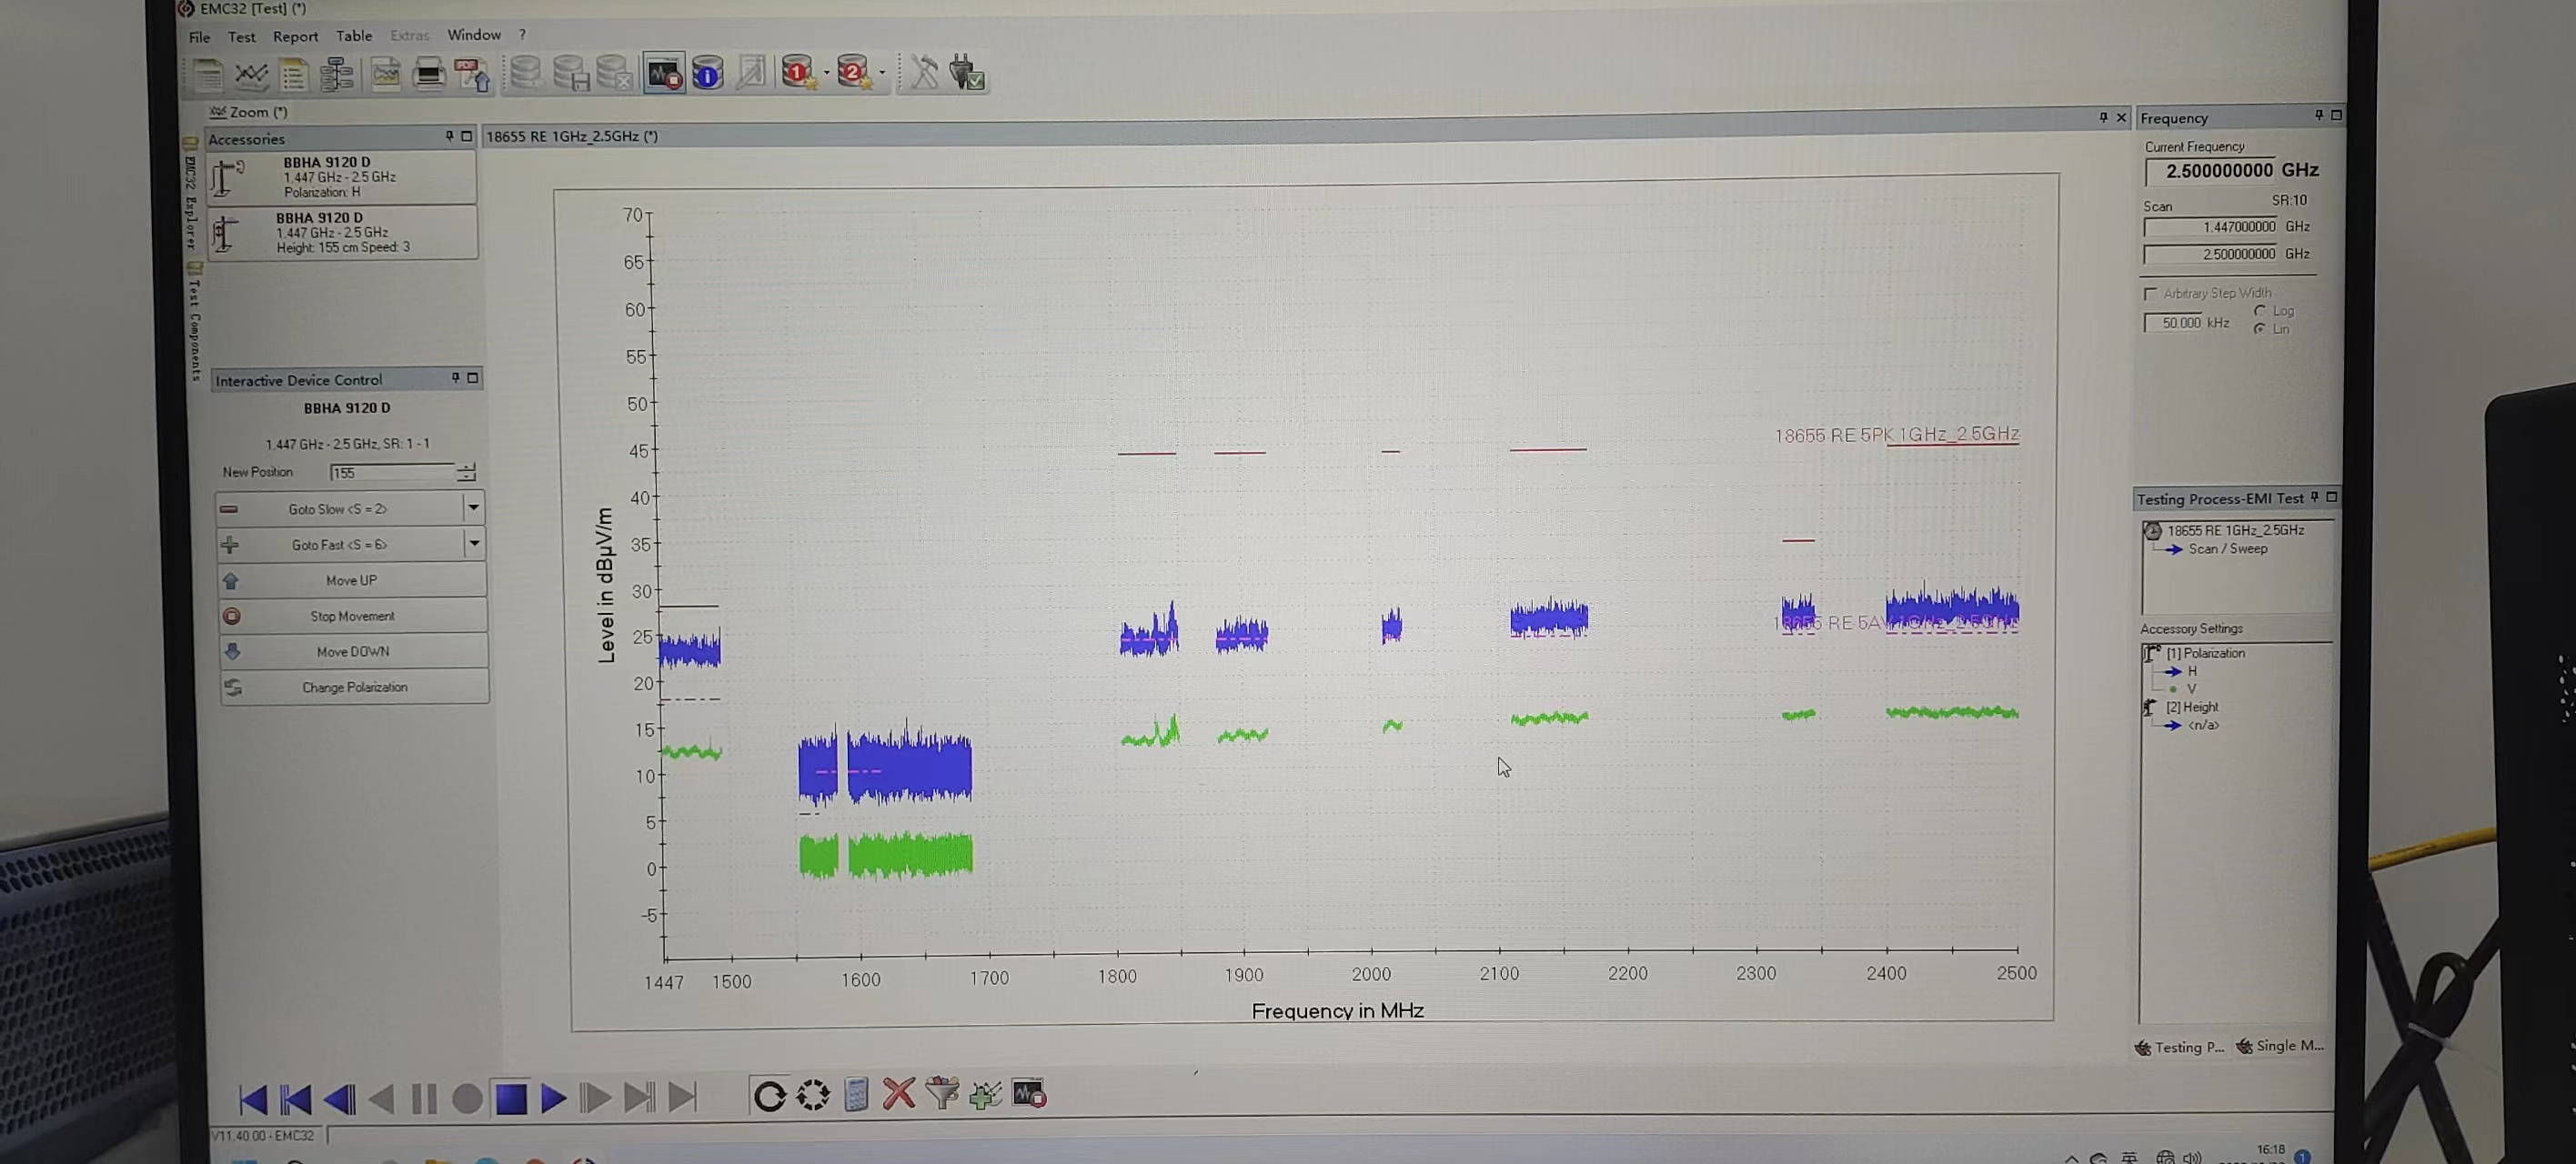Click the New Position input field
Viewport: 2576px width, 1164px height.
pos(392,472)
